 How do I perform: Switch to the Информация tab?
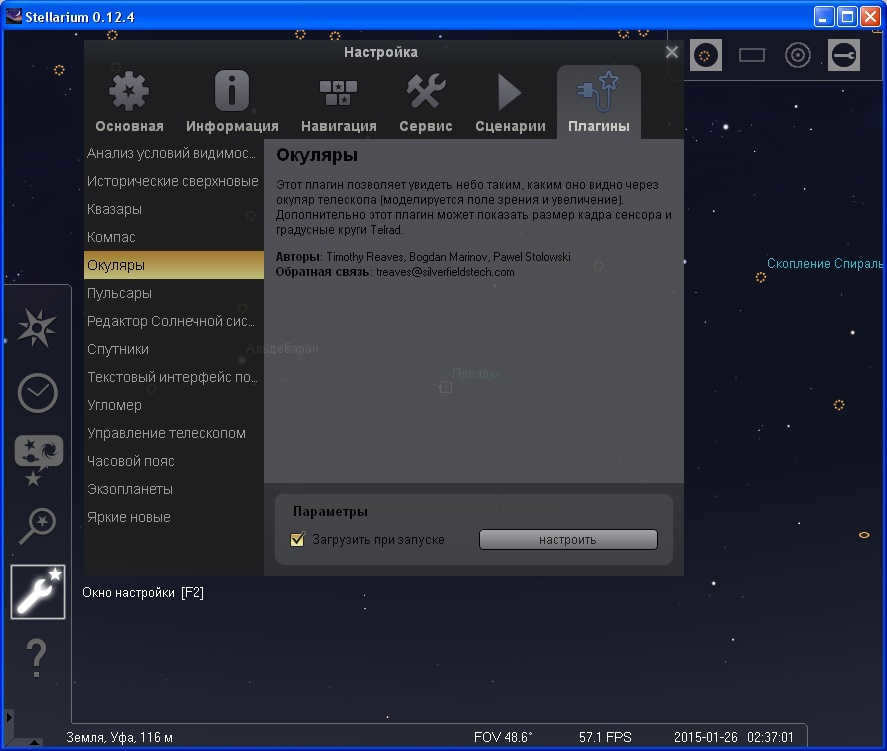tap(232, 102)
